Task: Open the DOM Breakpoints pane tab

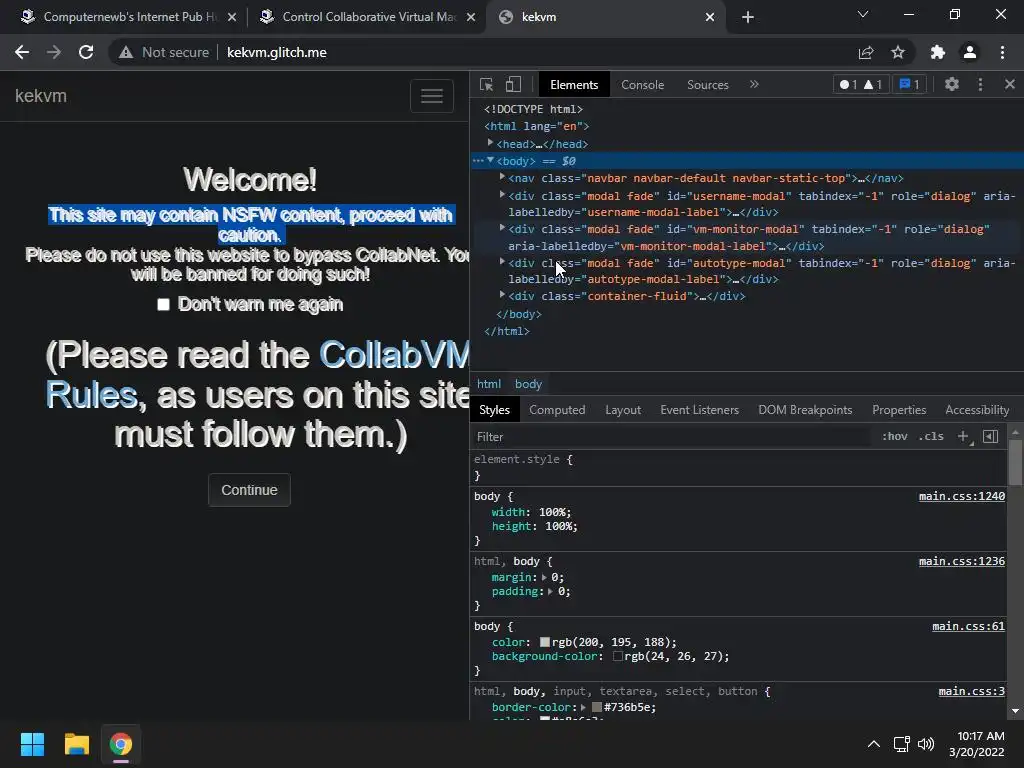Action: coord(805,410)
